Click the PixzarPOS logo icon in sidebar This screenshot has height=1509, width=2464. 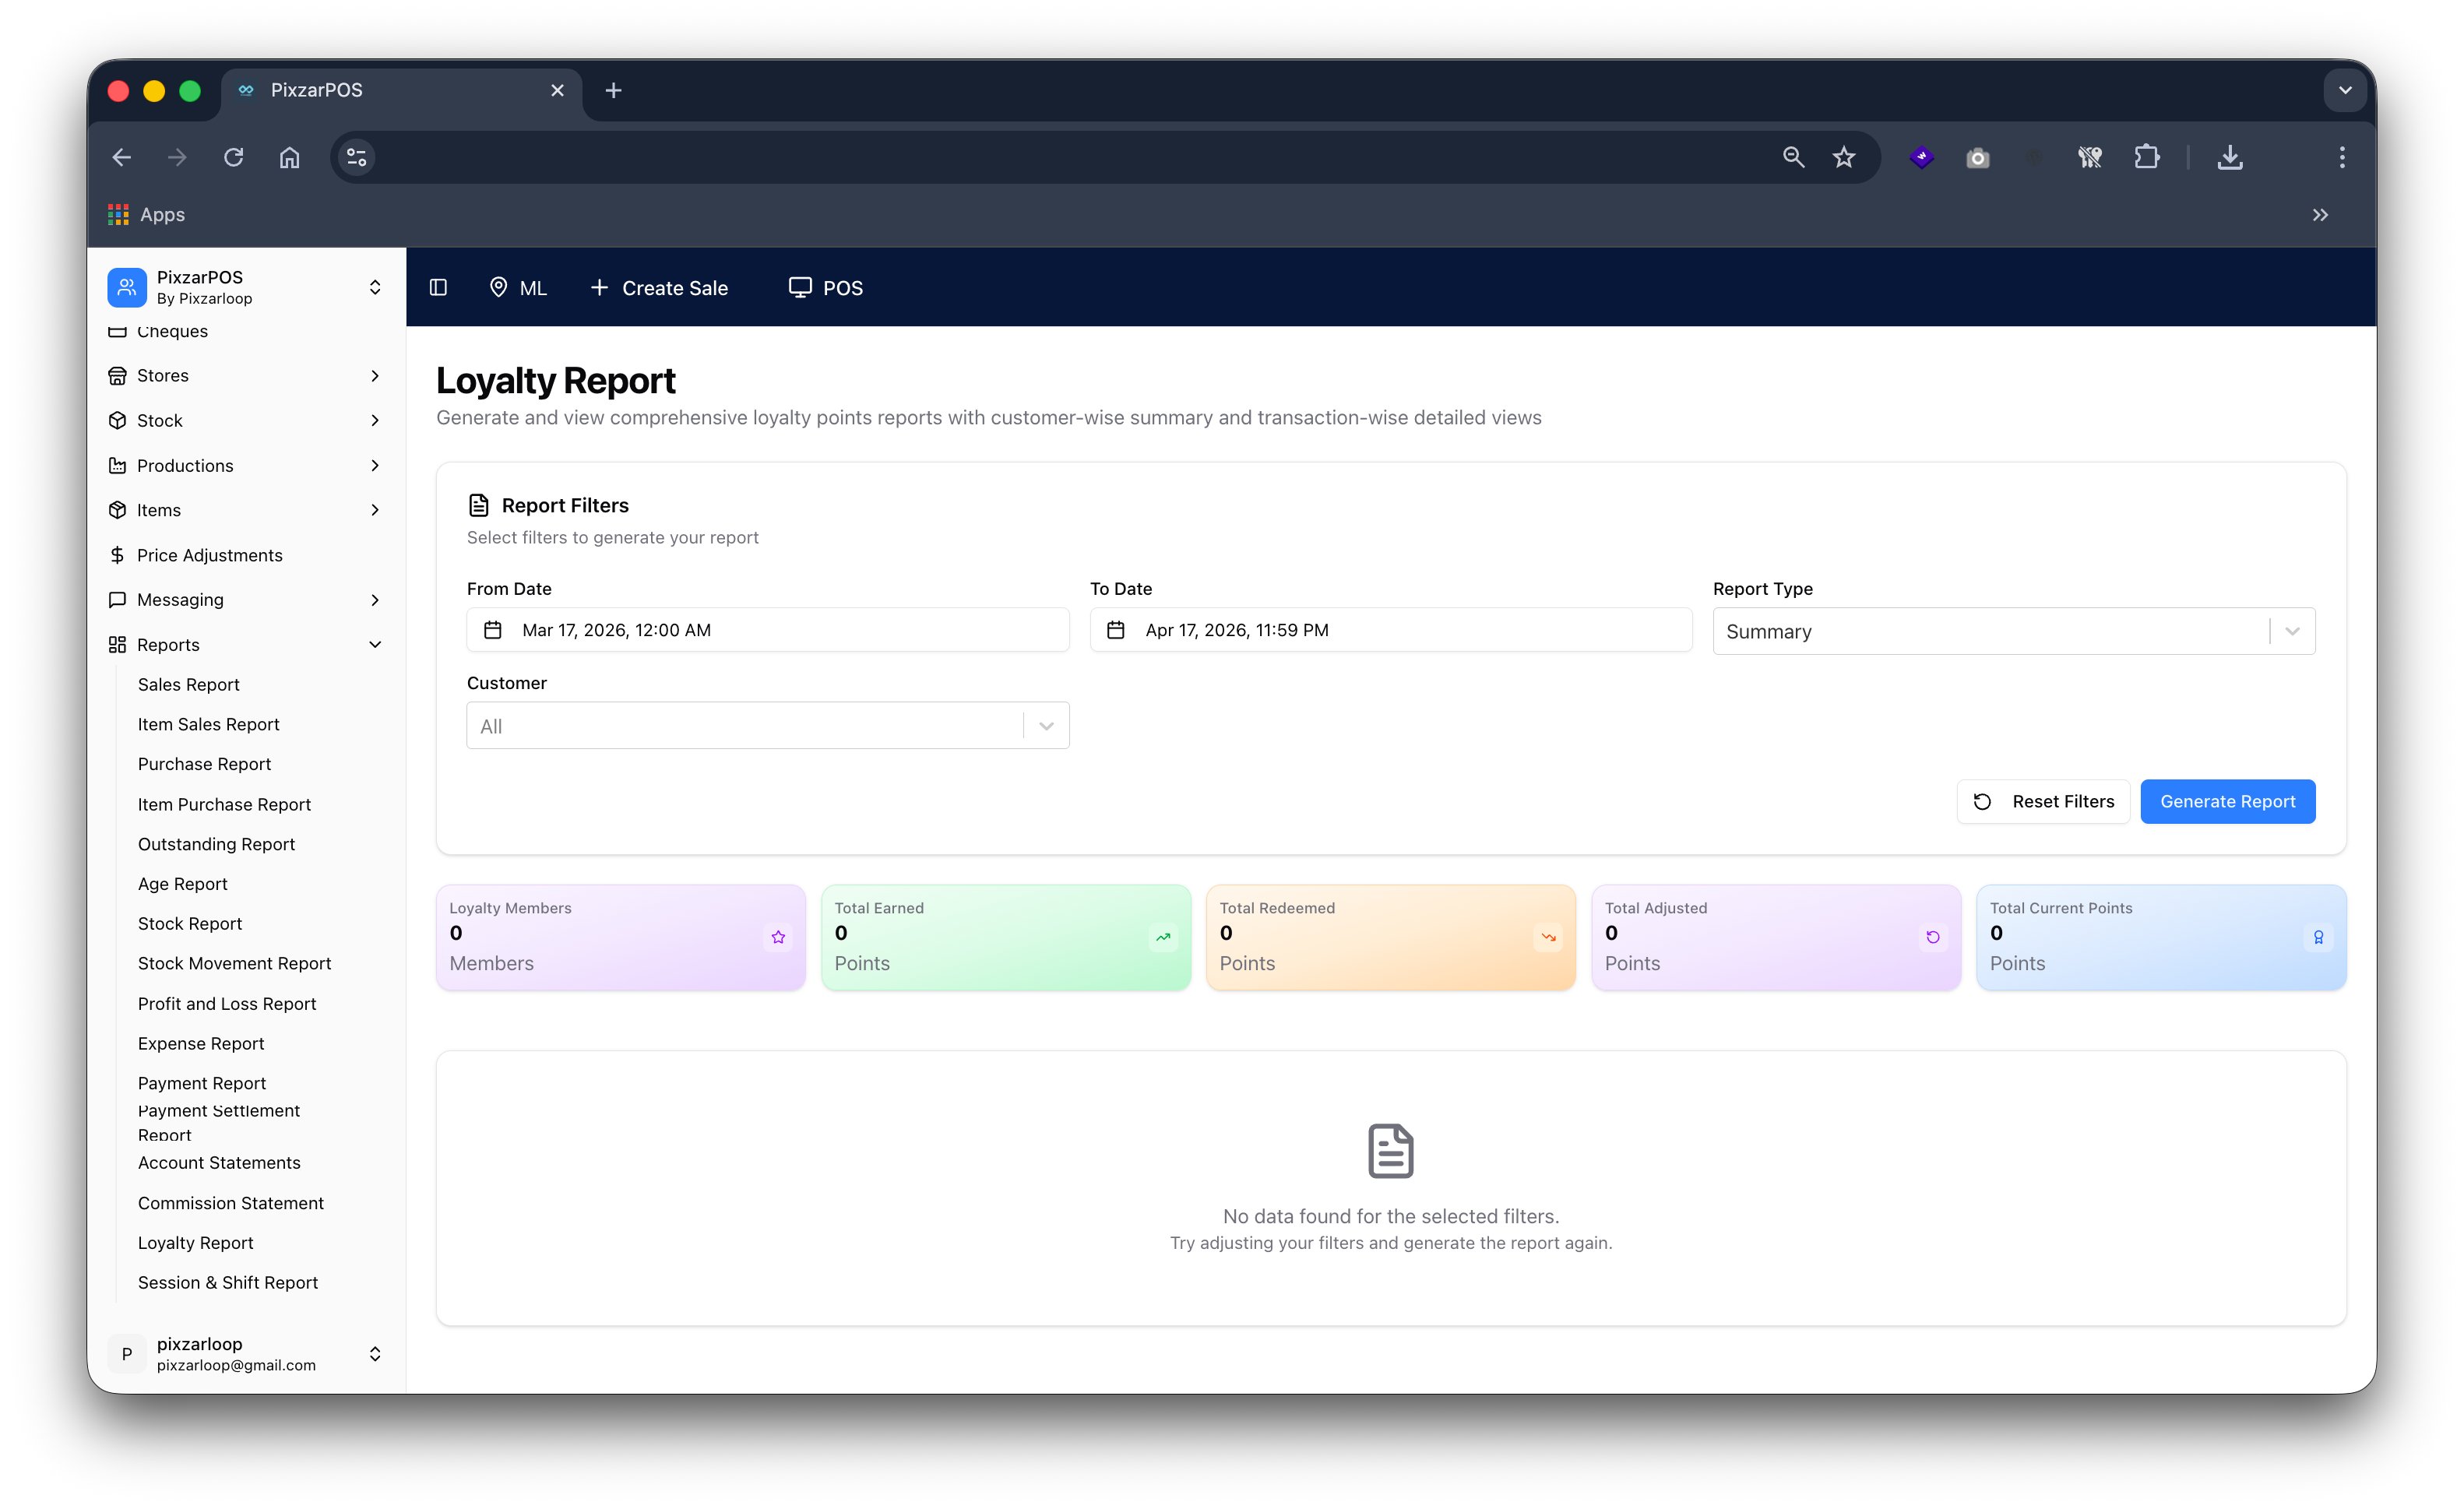coord(126,287)
